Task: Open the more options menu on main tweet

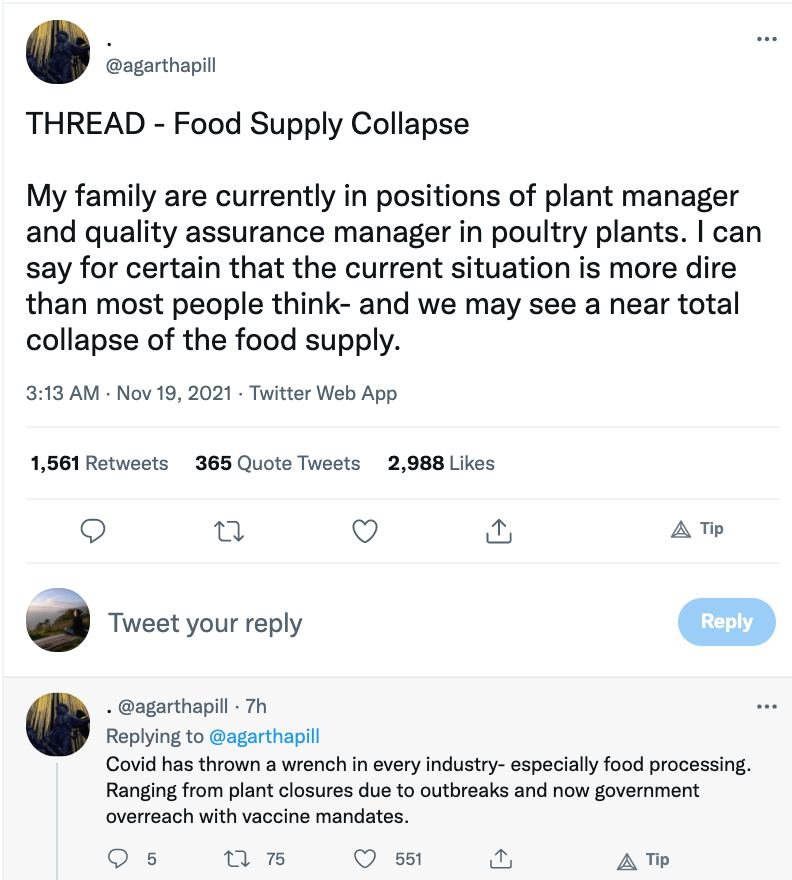Action: click(767, 39)
